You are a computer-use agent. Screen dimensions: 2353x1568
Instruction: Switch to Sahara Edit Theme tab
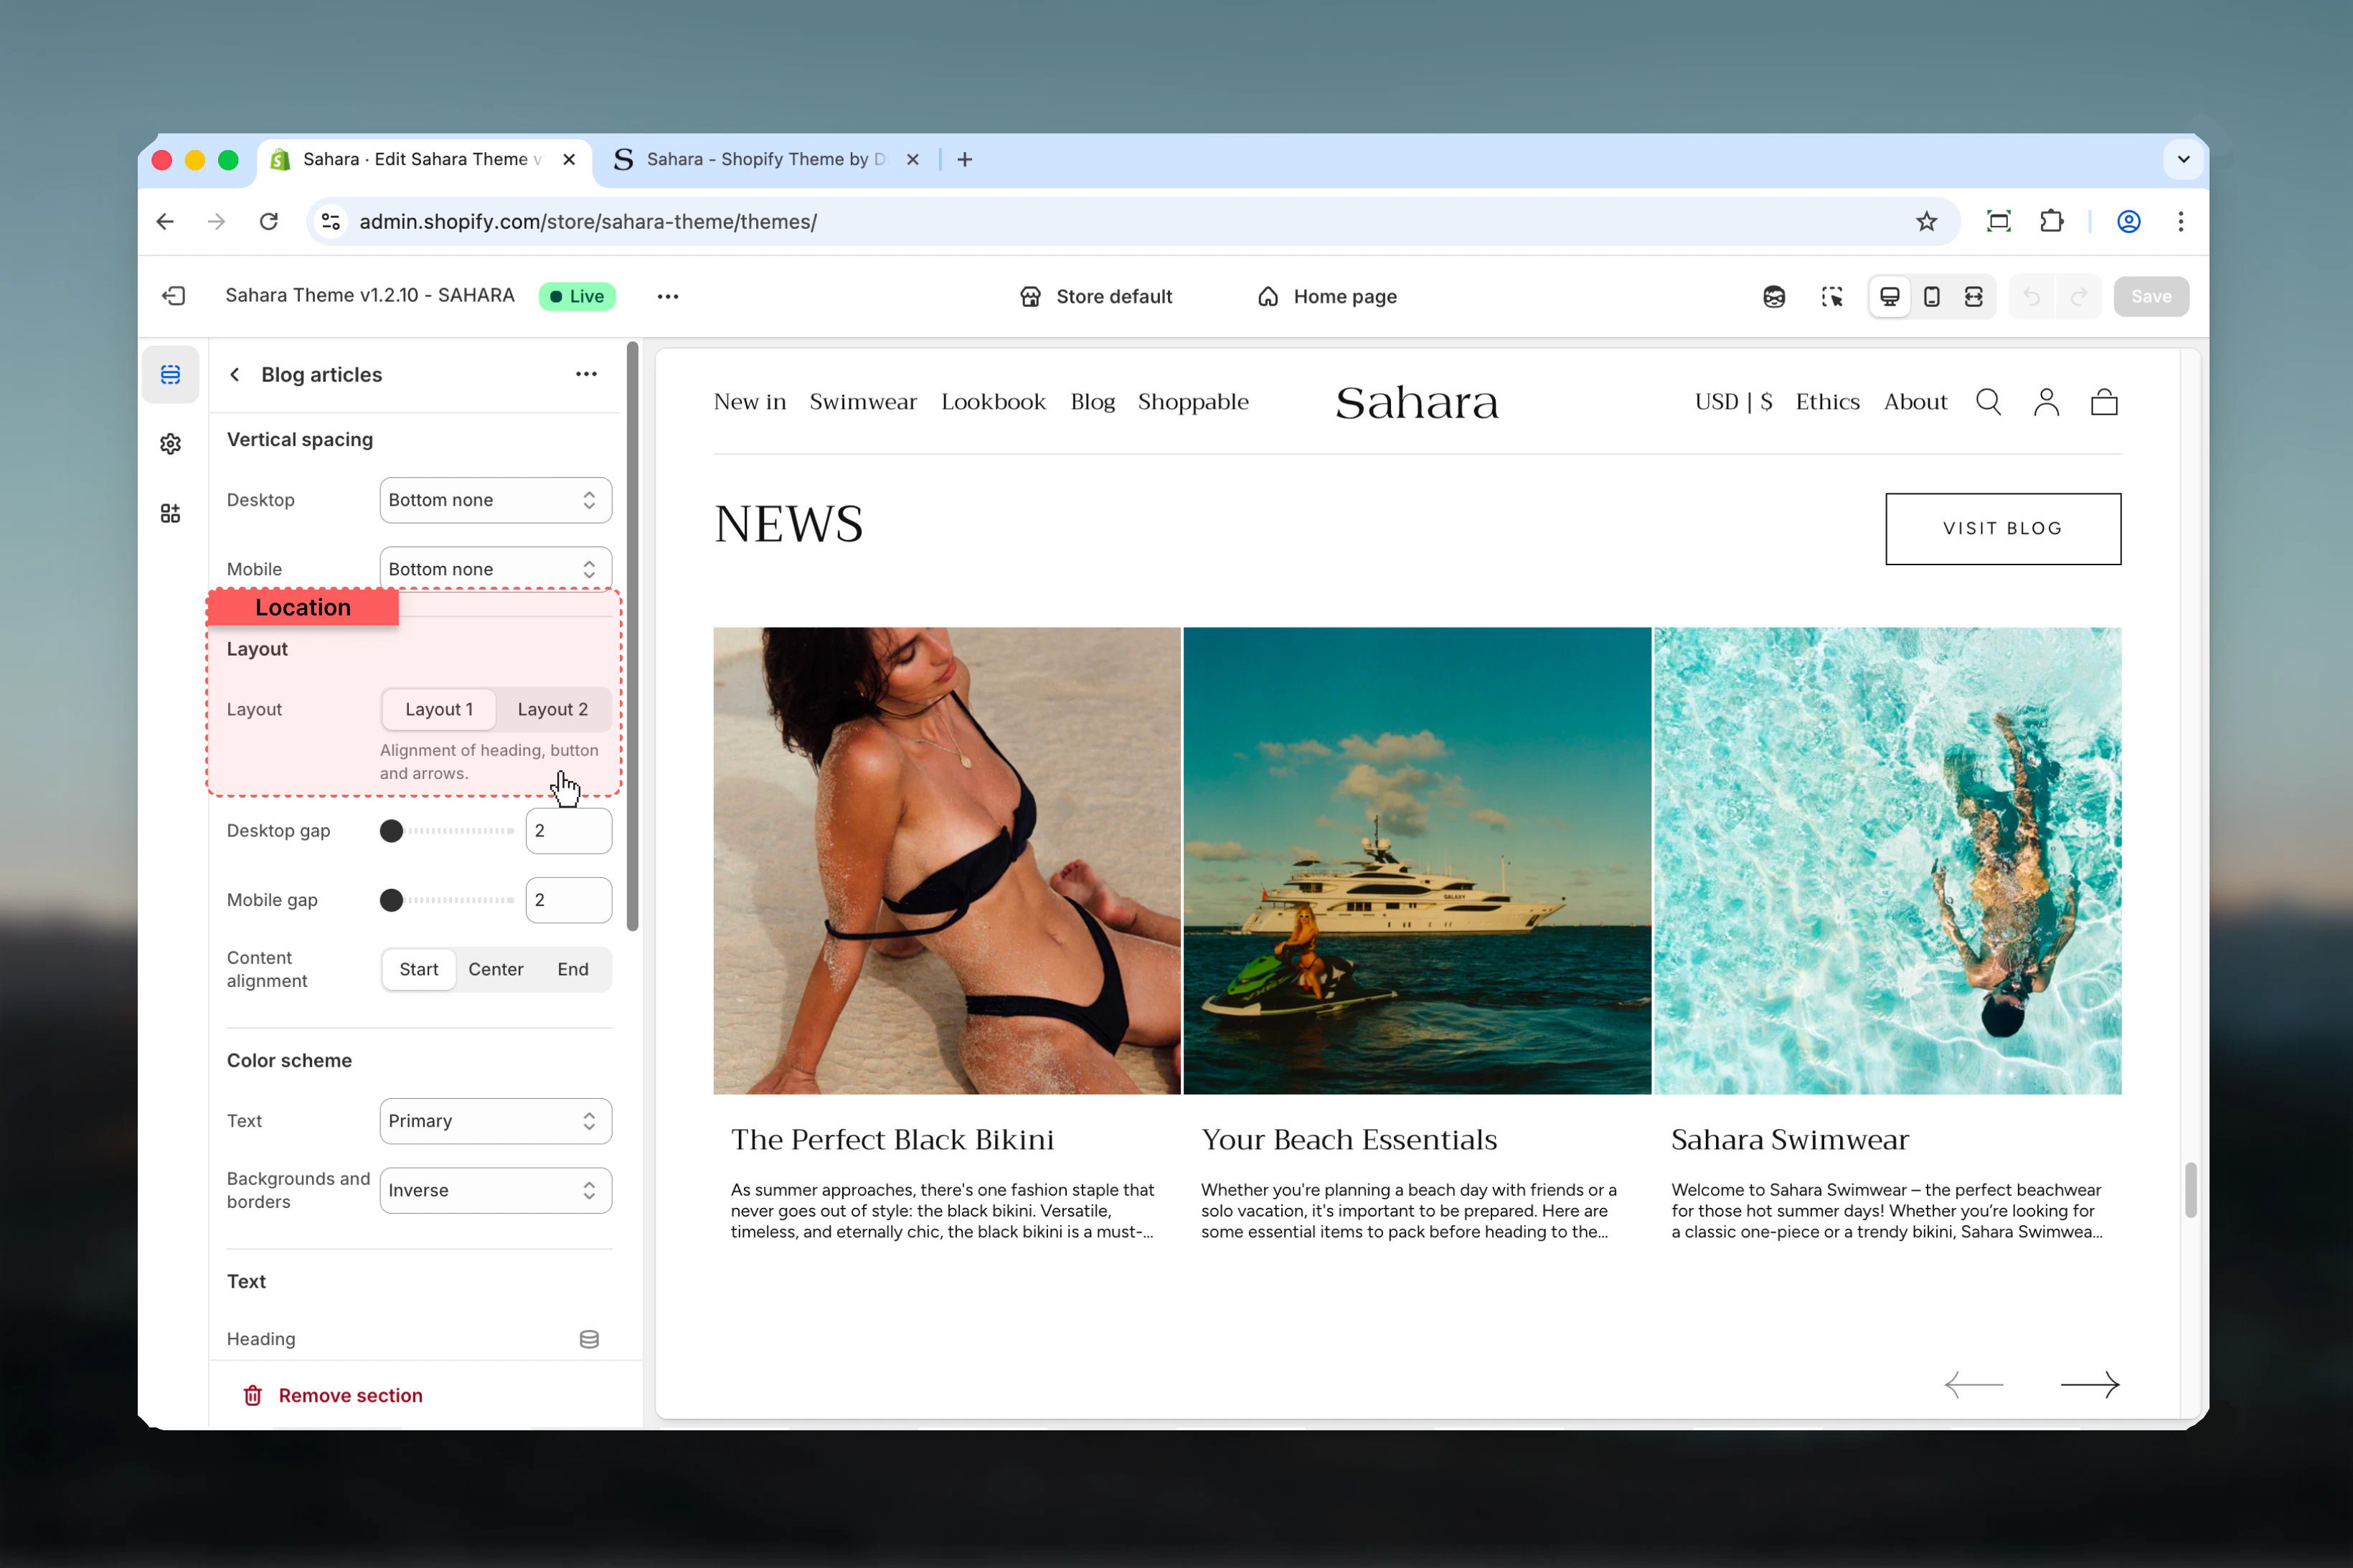425,159
